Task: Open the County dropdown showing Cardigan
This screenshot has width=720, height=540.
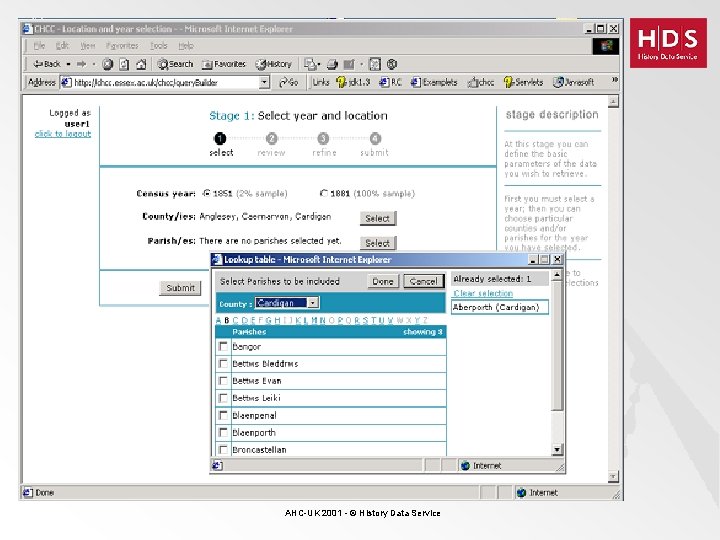Action: coord(287,303)
